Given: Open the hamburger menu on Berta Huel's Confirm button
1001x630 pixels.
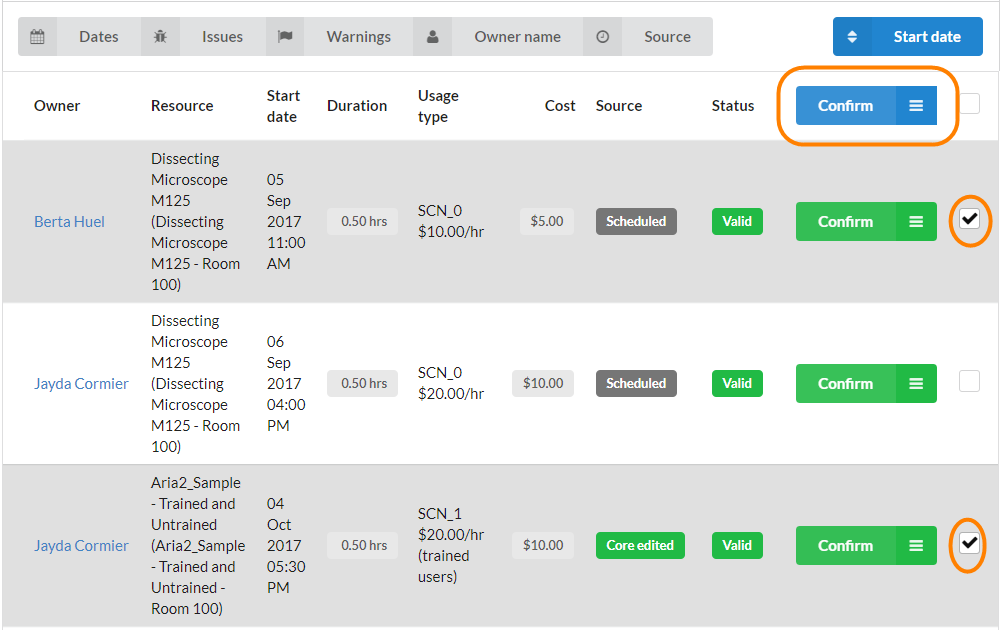Looking at the screenshot, I should click(x=916, y=222).
